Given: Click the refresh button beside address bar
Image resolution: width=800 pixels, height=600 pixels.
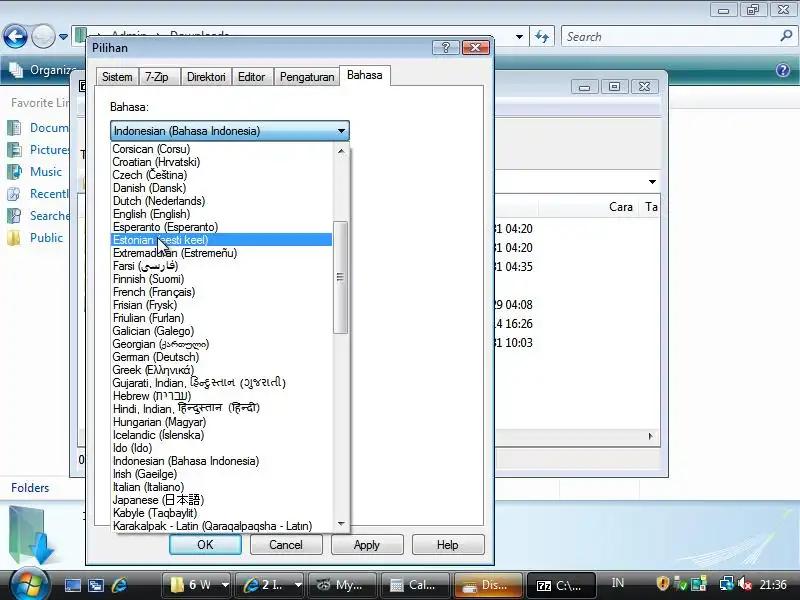Looking at the screenshot, I should [542, 37].
